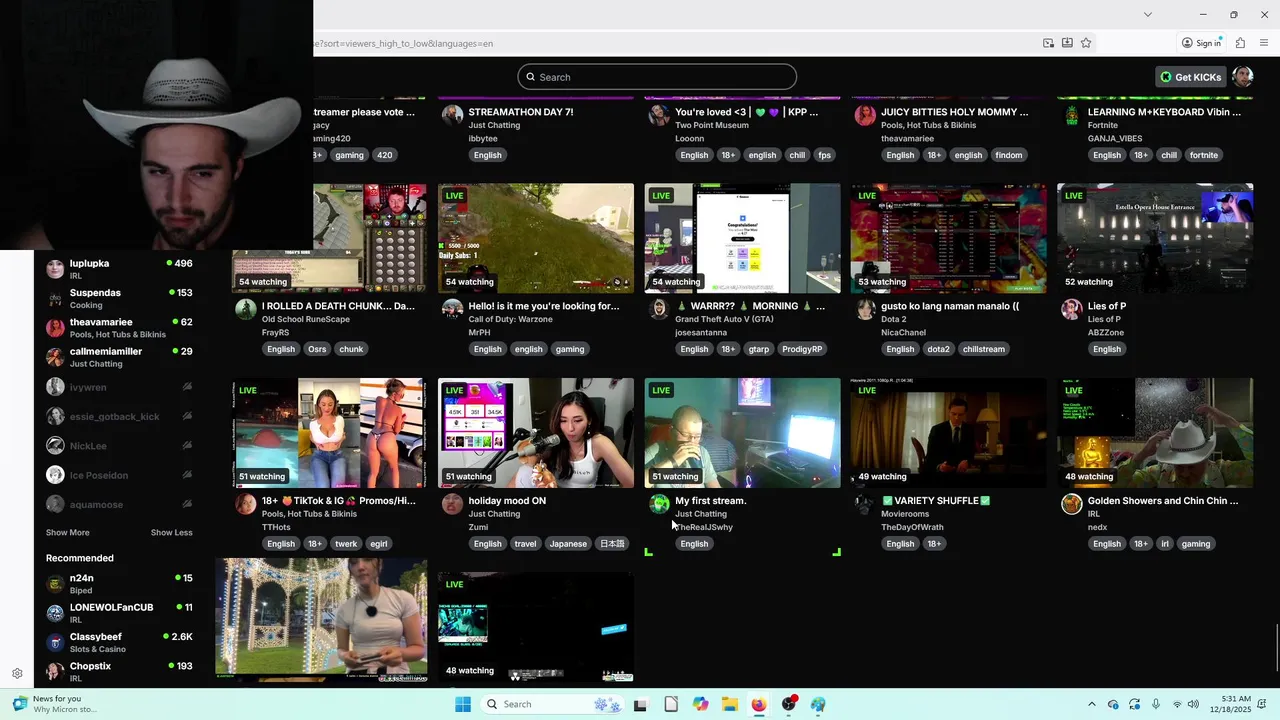
Task: Open recommended channel n24n
Action: coord(119,584)
